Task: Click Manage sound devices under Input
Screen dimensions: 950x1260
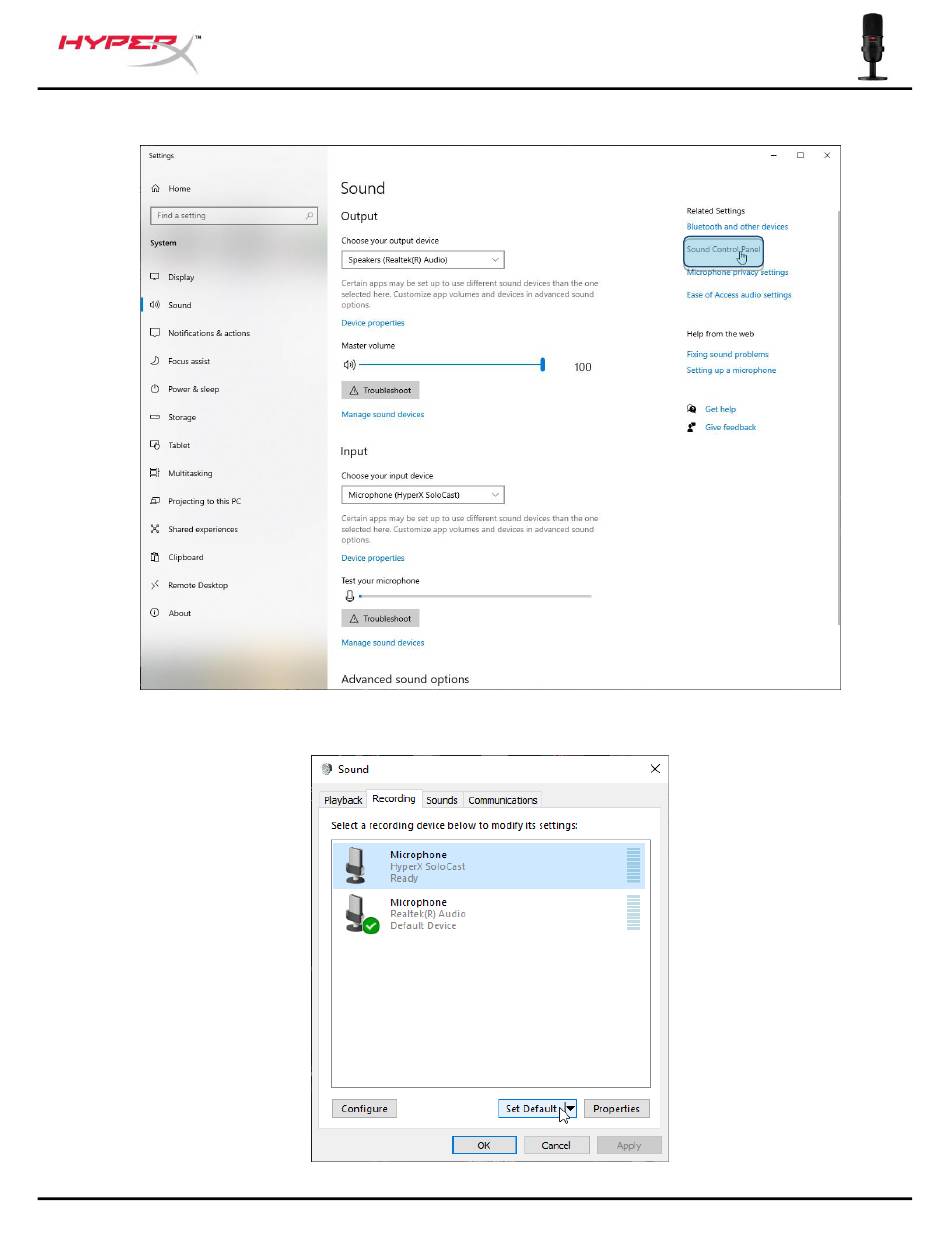Action: tap(383, 643)
